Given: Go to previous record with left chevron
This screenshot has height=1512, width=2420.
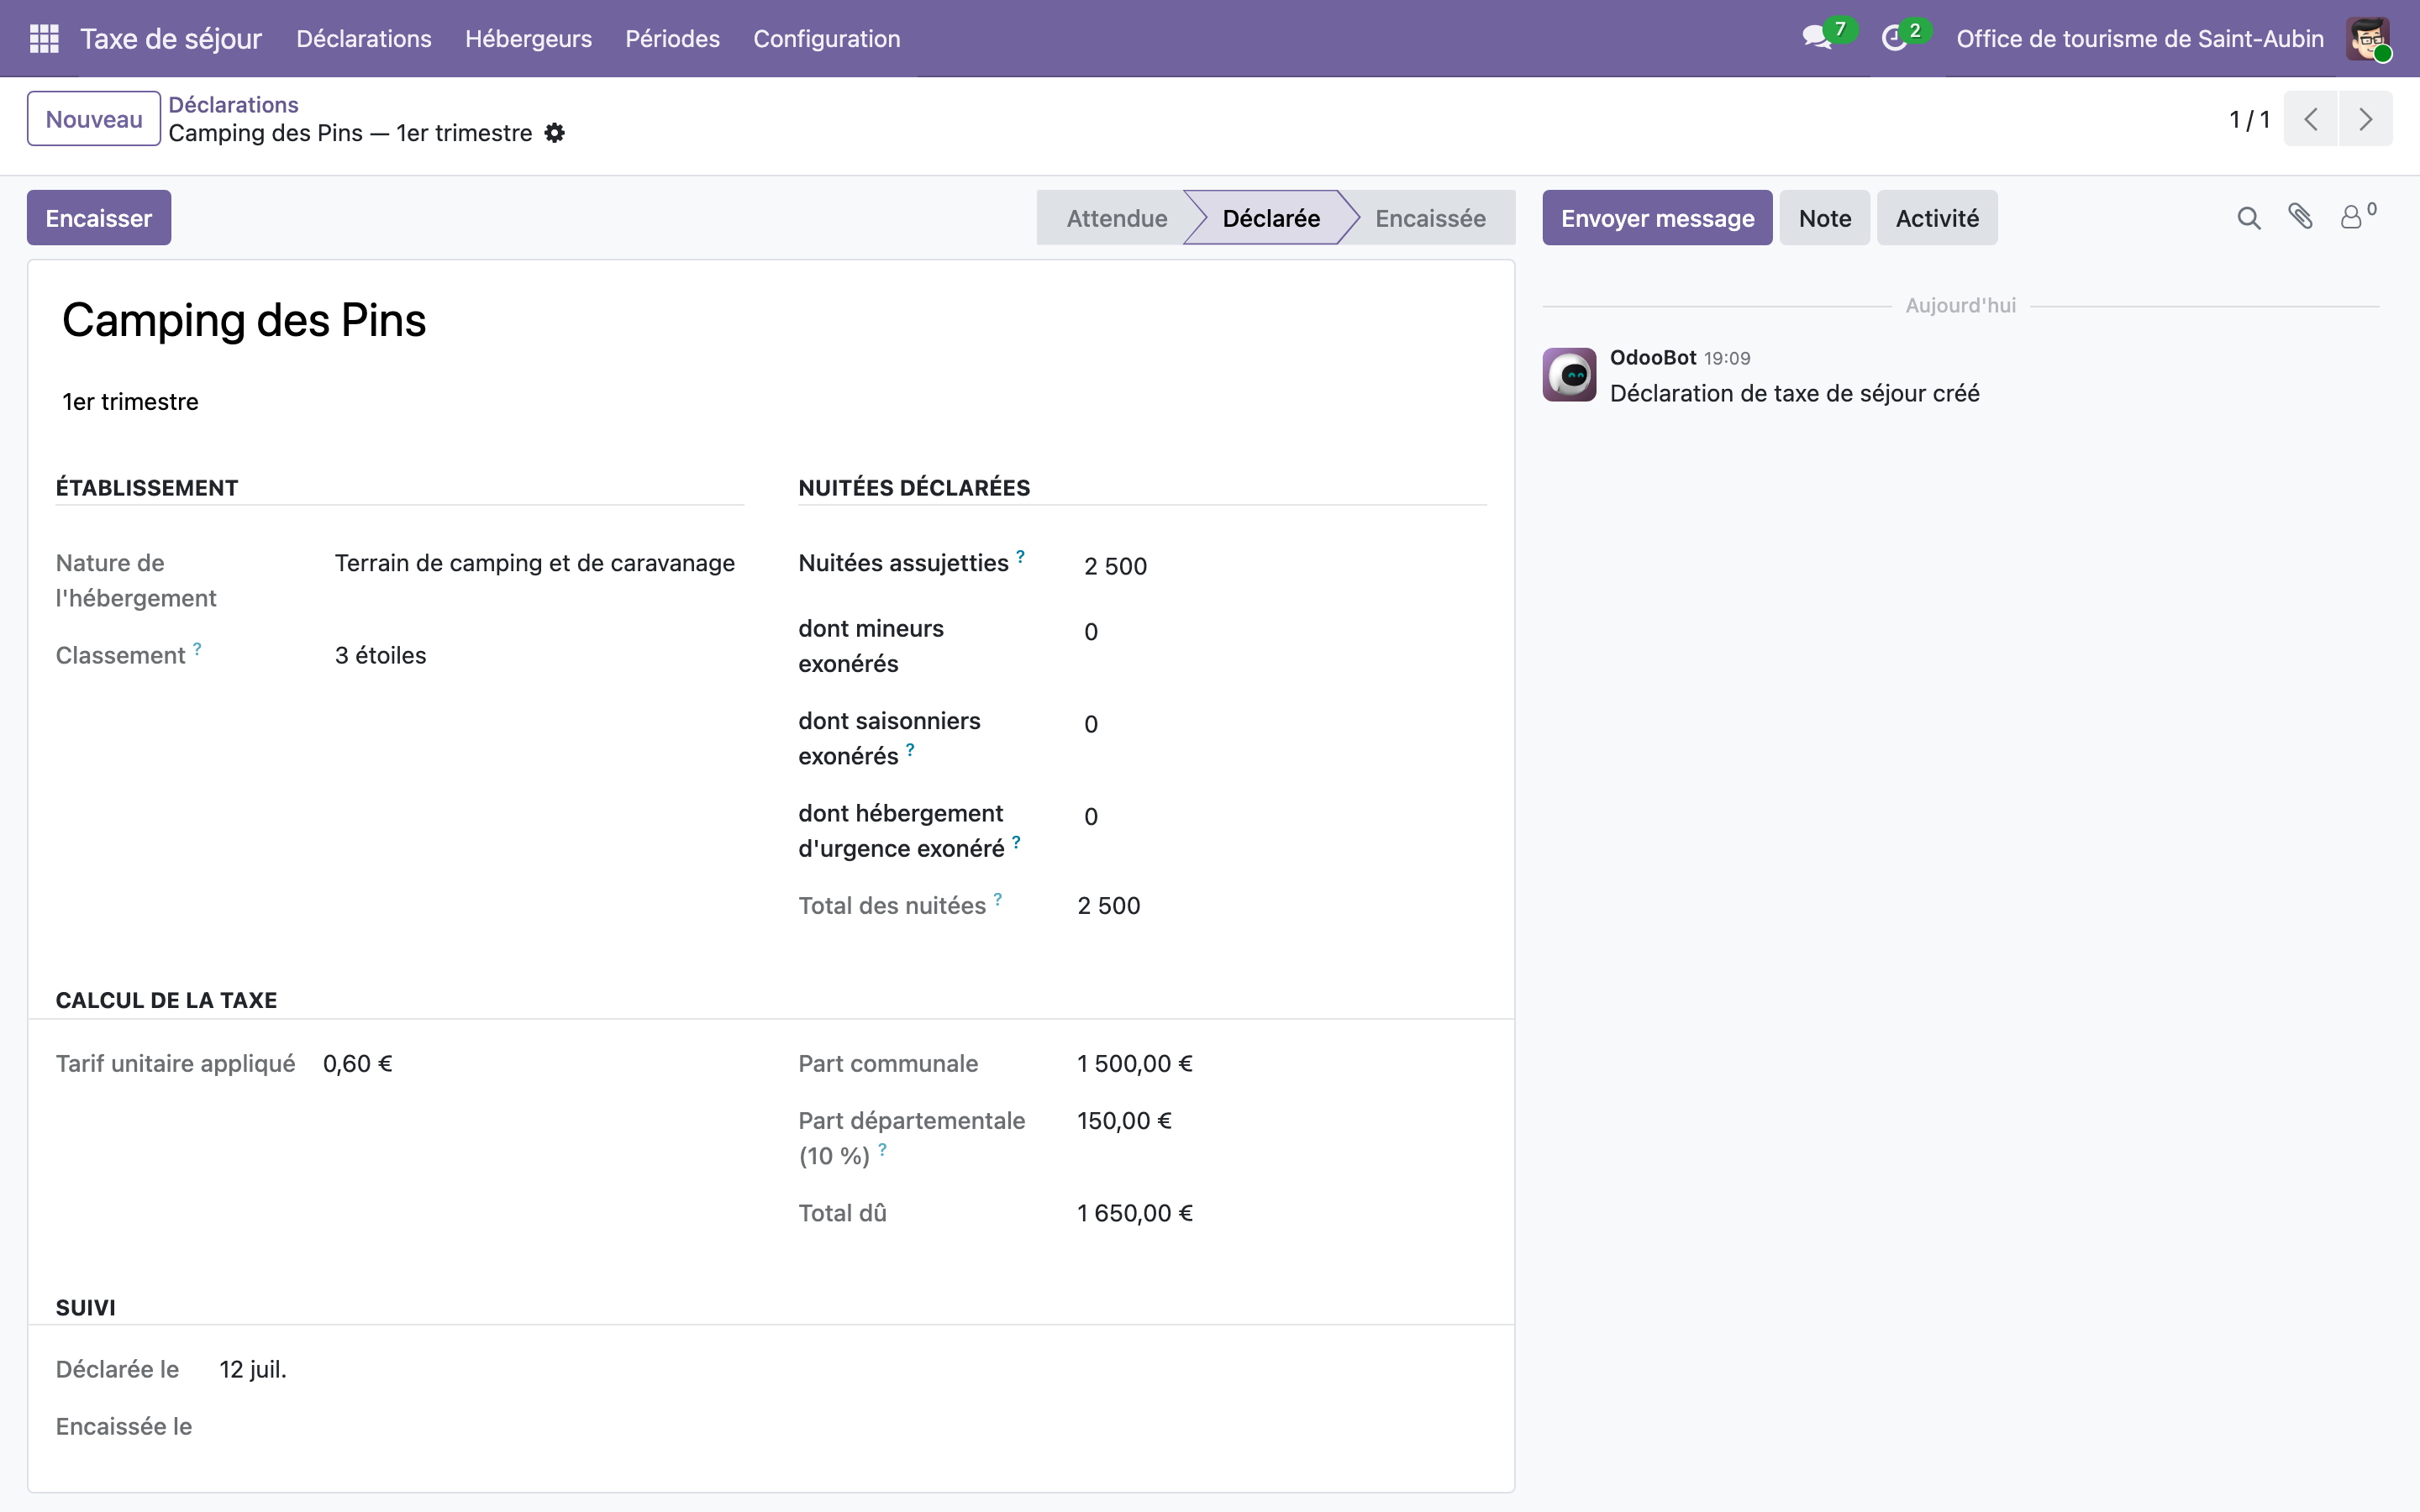Looking at the screenshot, I should (2310, 119).
